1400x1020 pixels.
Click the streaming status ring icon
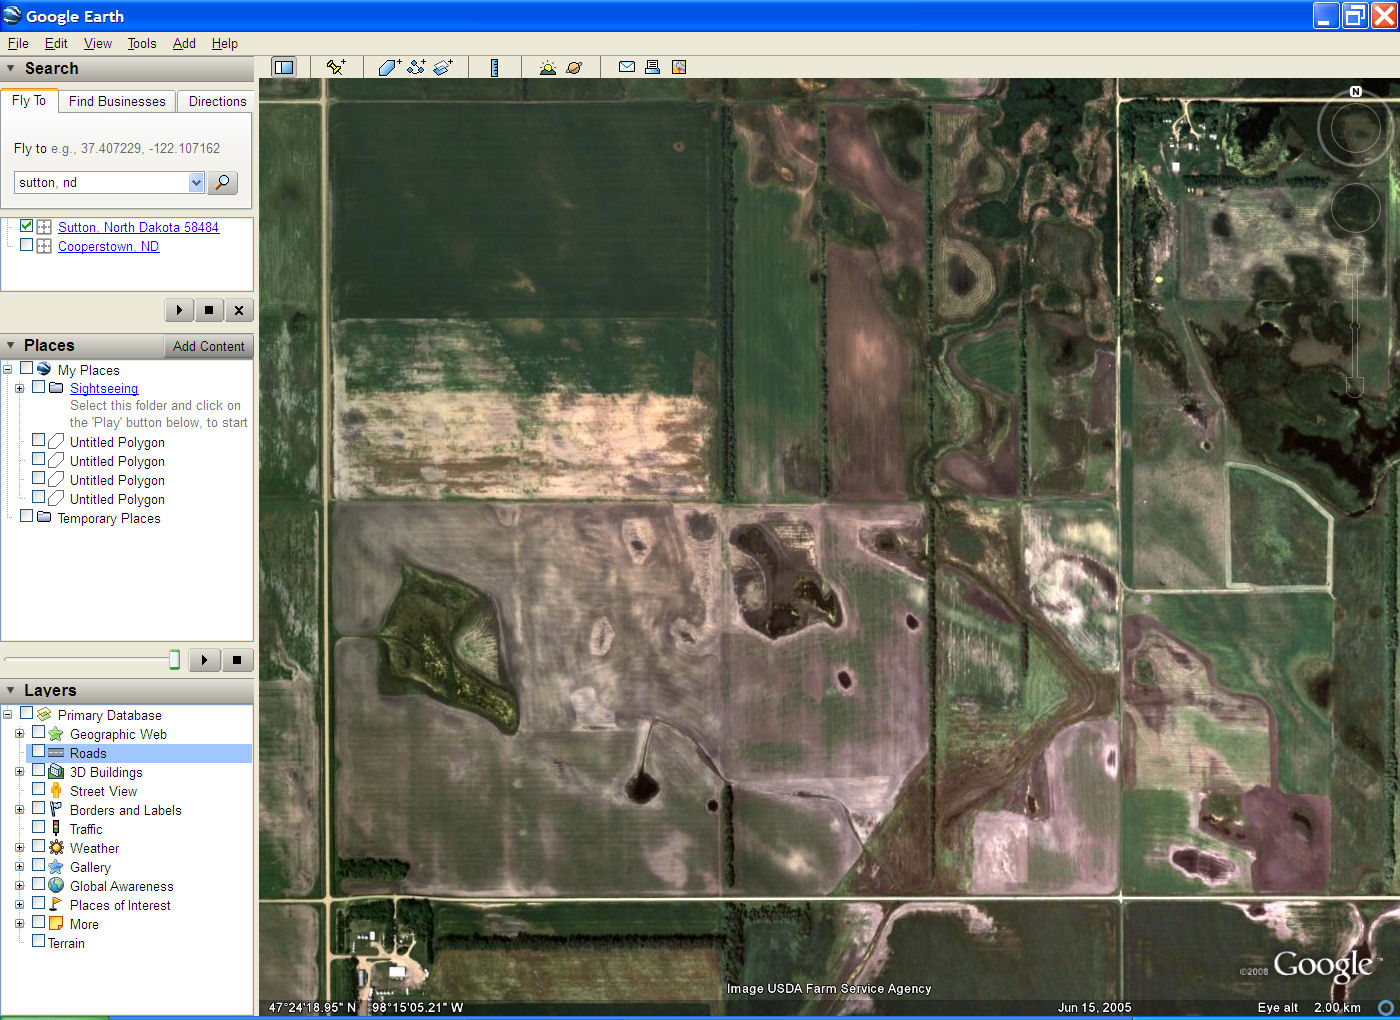coord(1386,1007)
